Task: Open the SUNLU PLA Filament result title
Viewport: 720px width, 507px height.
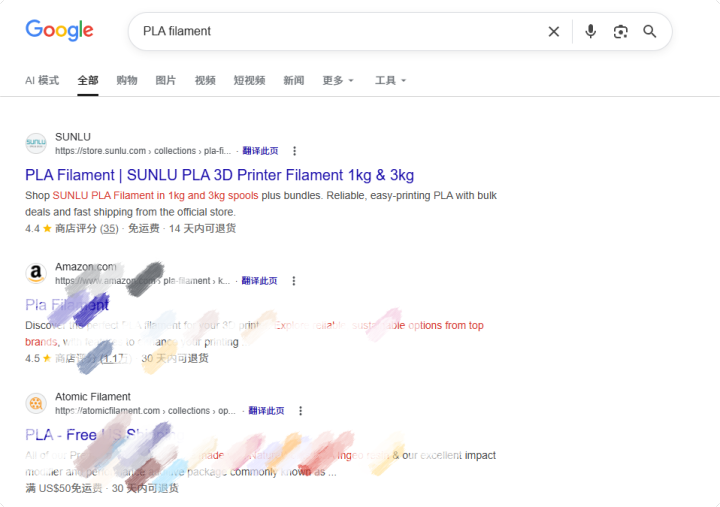Action: pos(219,175)
